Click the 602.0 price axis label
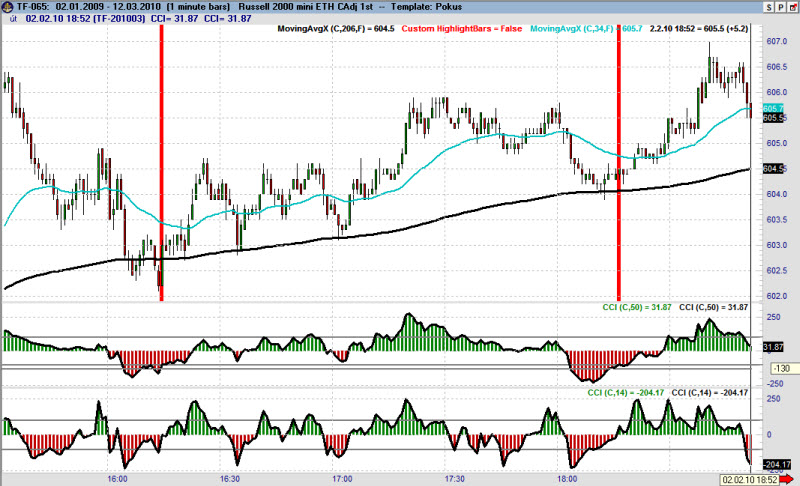Screen dimensions: 800x486 click(777, 296)
